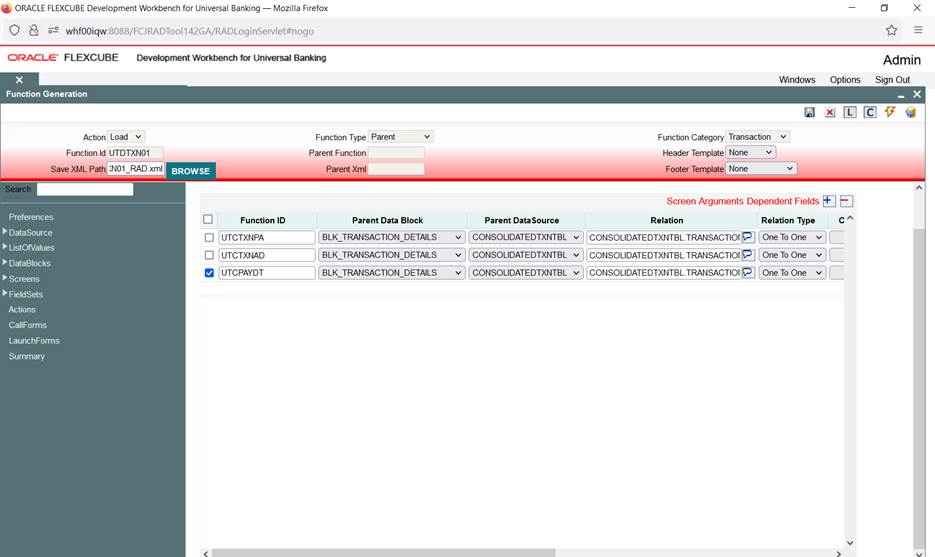Open the Options menu
This screenshot has width=935, height=557.
(x=845, y=79)
